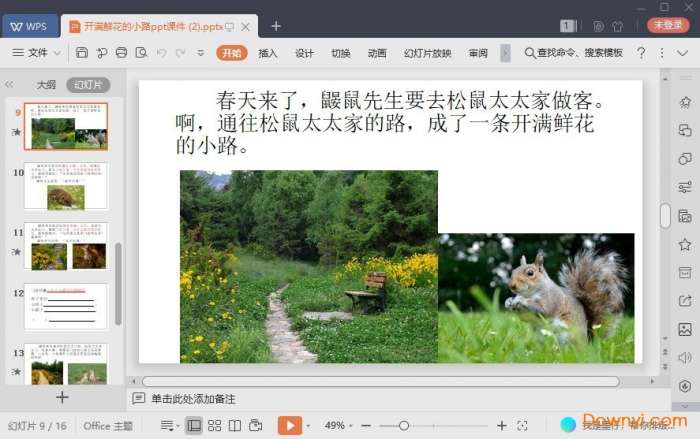Switch to 大纲 outline view

coord(46,84)
